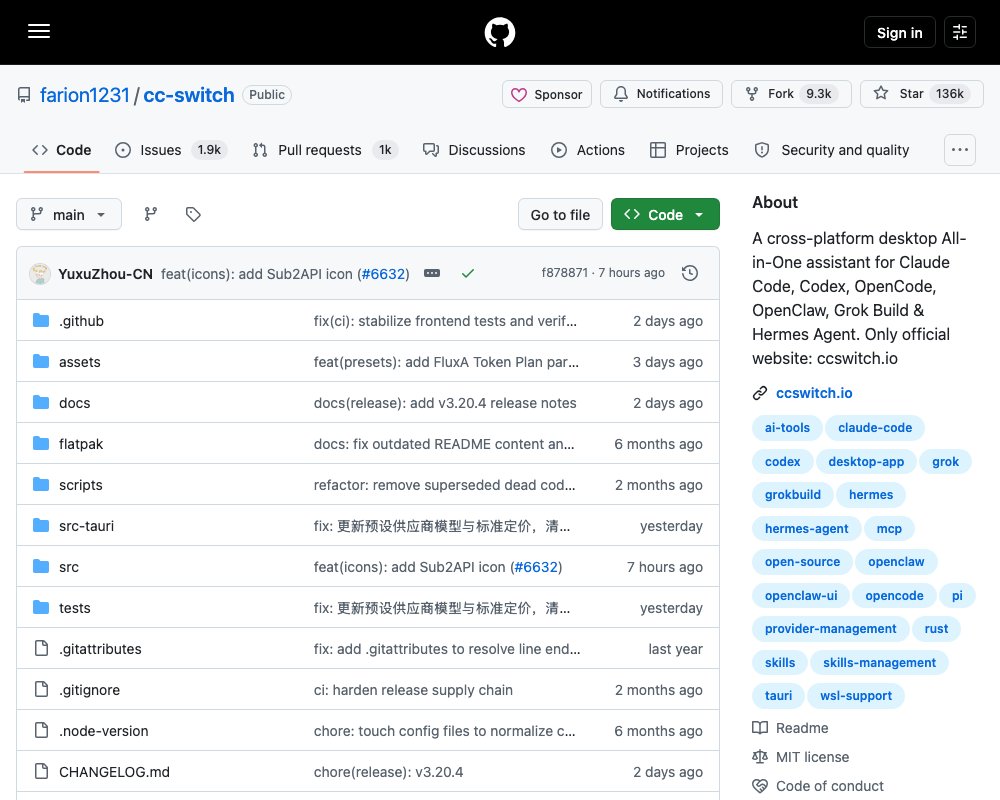Click 'docs(release): add v3.20.4 release notes' commit
The height and width of the screenshot is (800, 1000).
[x=445, y=403]
